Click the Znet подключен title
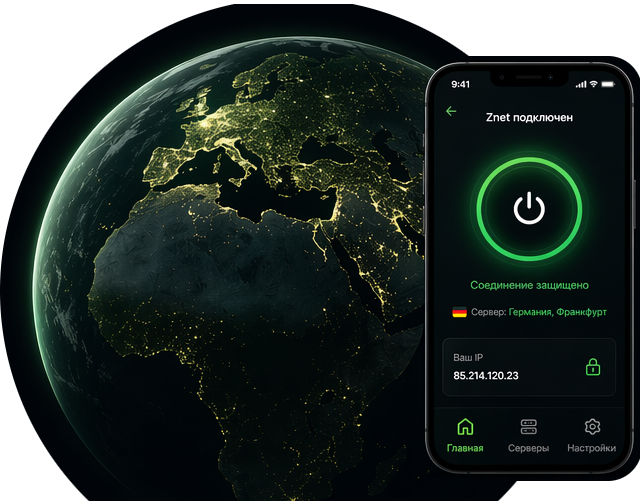640x502 pixels. click(529, 117)
